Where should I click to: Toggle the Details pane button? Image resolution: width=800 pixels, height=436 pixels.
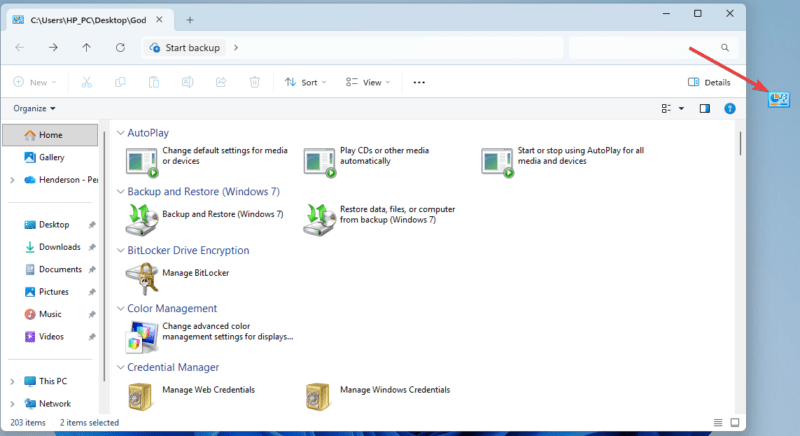[709, 82]
